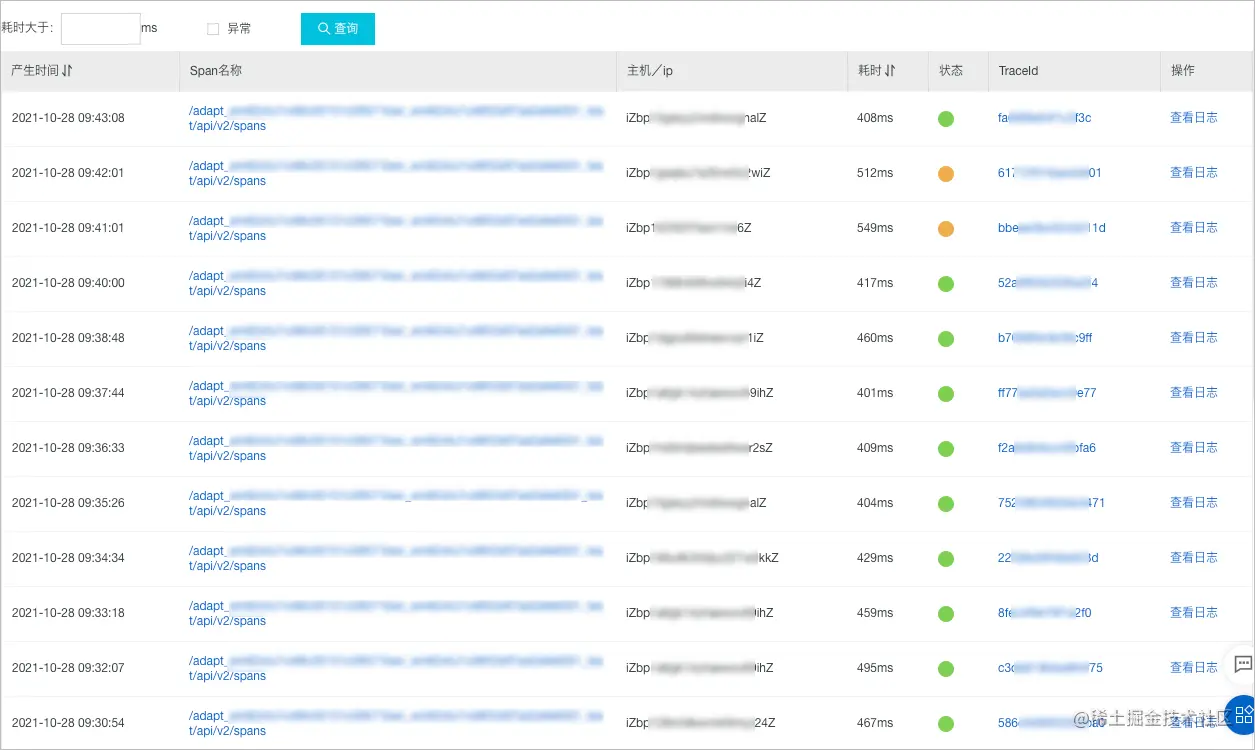This screenshot has width=1255, height=750.
Task: Sort by 产生时间 column arrows
Action: click(x=67, y=71)
